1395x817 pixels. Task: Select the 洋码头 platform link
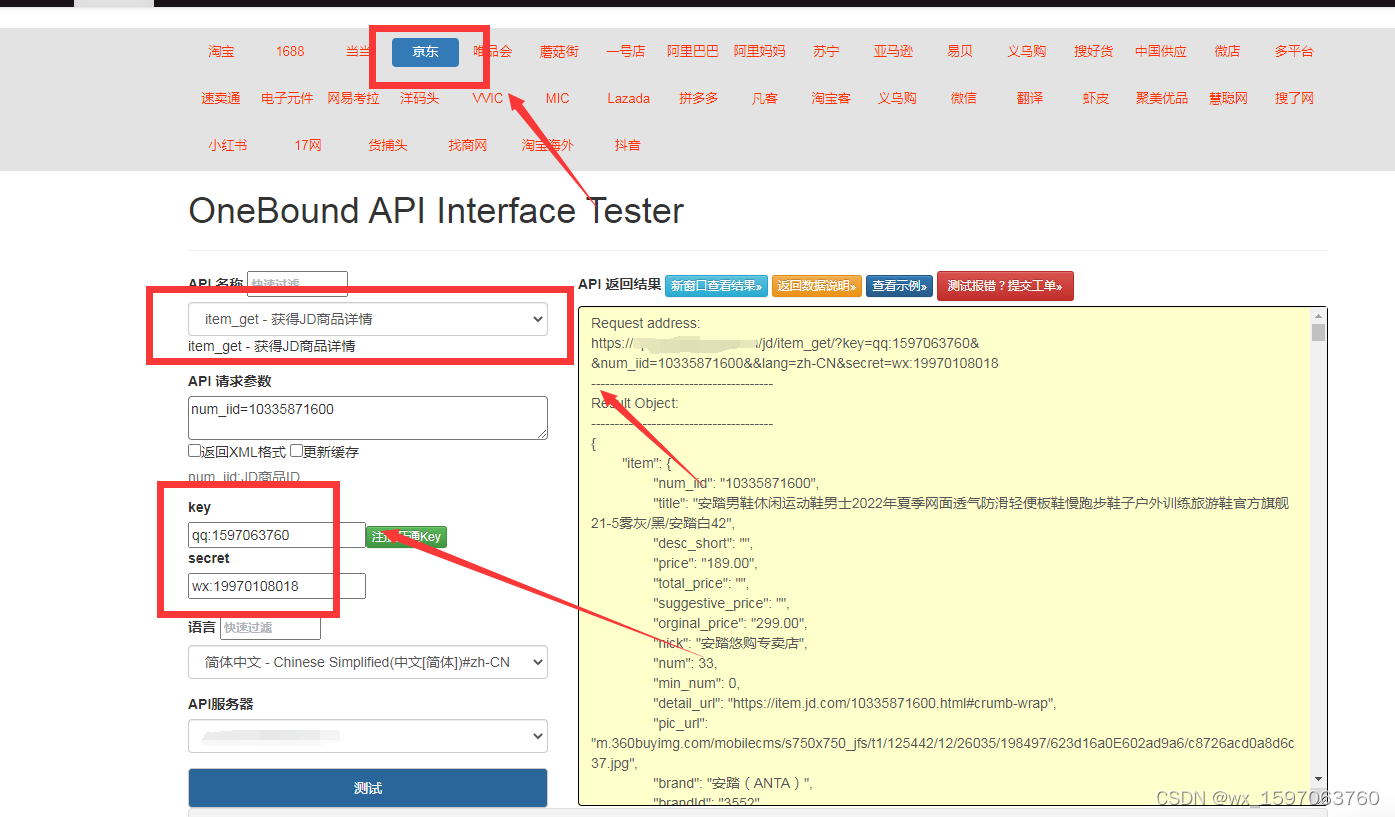point(420,98)
